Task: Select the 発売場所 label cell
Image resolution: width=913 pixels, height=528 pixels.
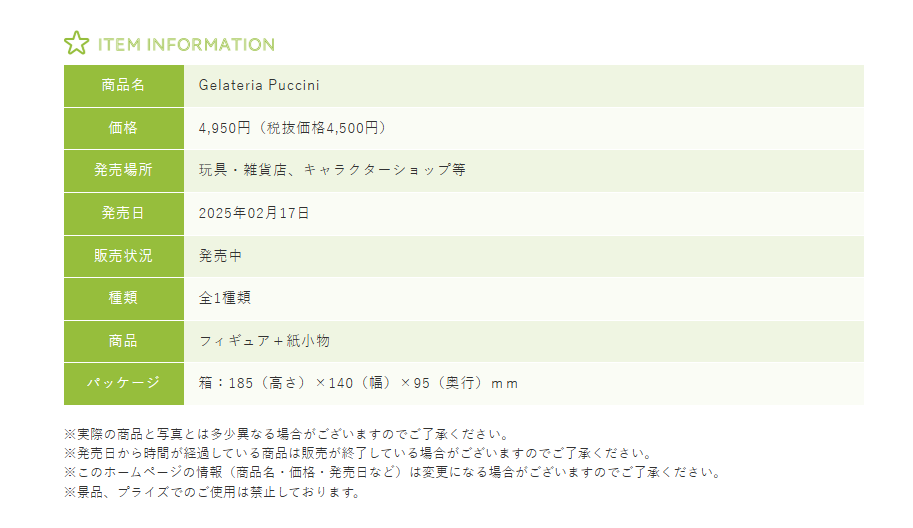Action: pyautogui.click(x=124, y=170)
